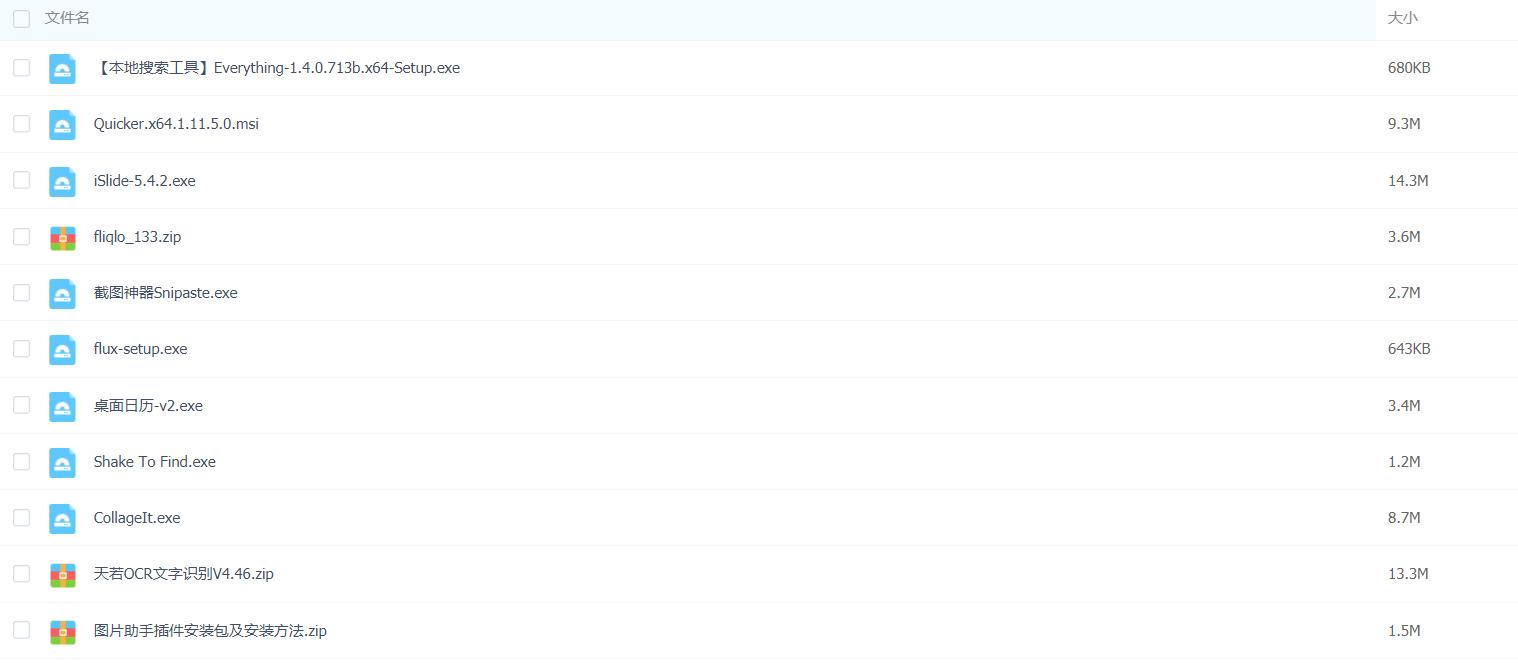Open the iSlide-5.4.2.exe file name
The width and height of the screenshot is (1518, 672).
pos(145,181)
